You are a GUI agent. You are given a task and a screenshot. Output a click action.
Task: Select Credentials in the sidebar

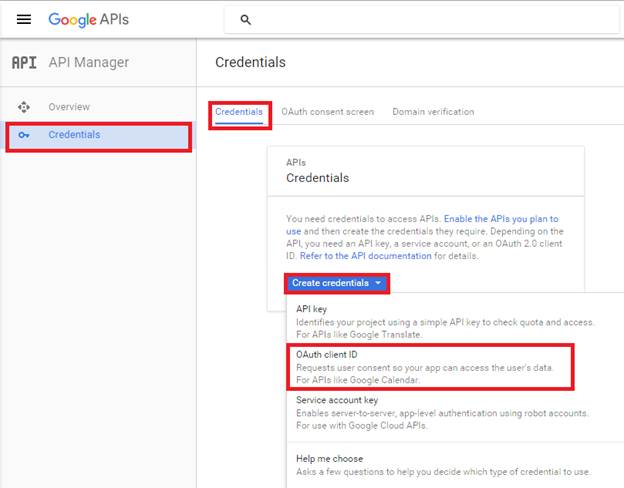coord(99,136)
